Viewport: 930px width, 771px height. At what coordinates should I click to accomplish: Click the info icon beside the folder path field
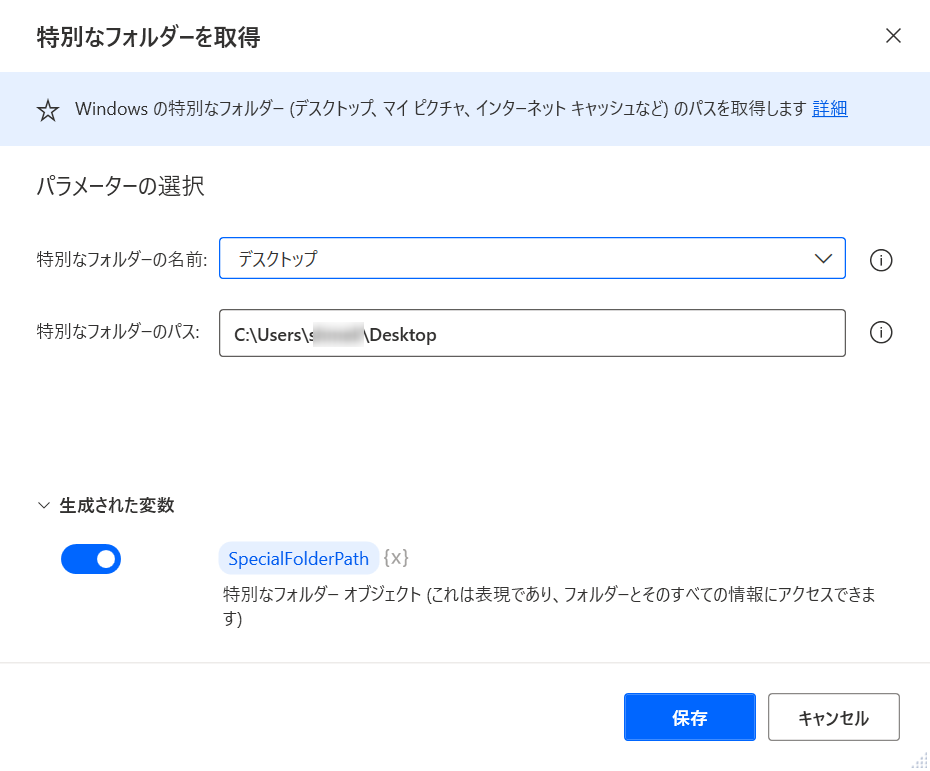881,333
